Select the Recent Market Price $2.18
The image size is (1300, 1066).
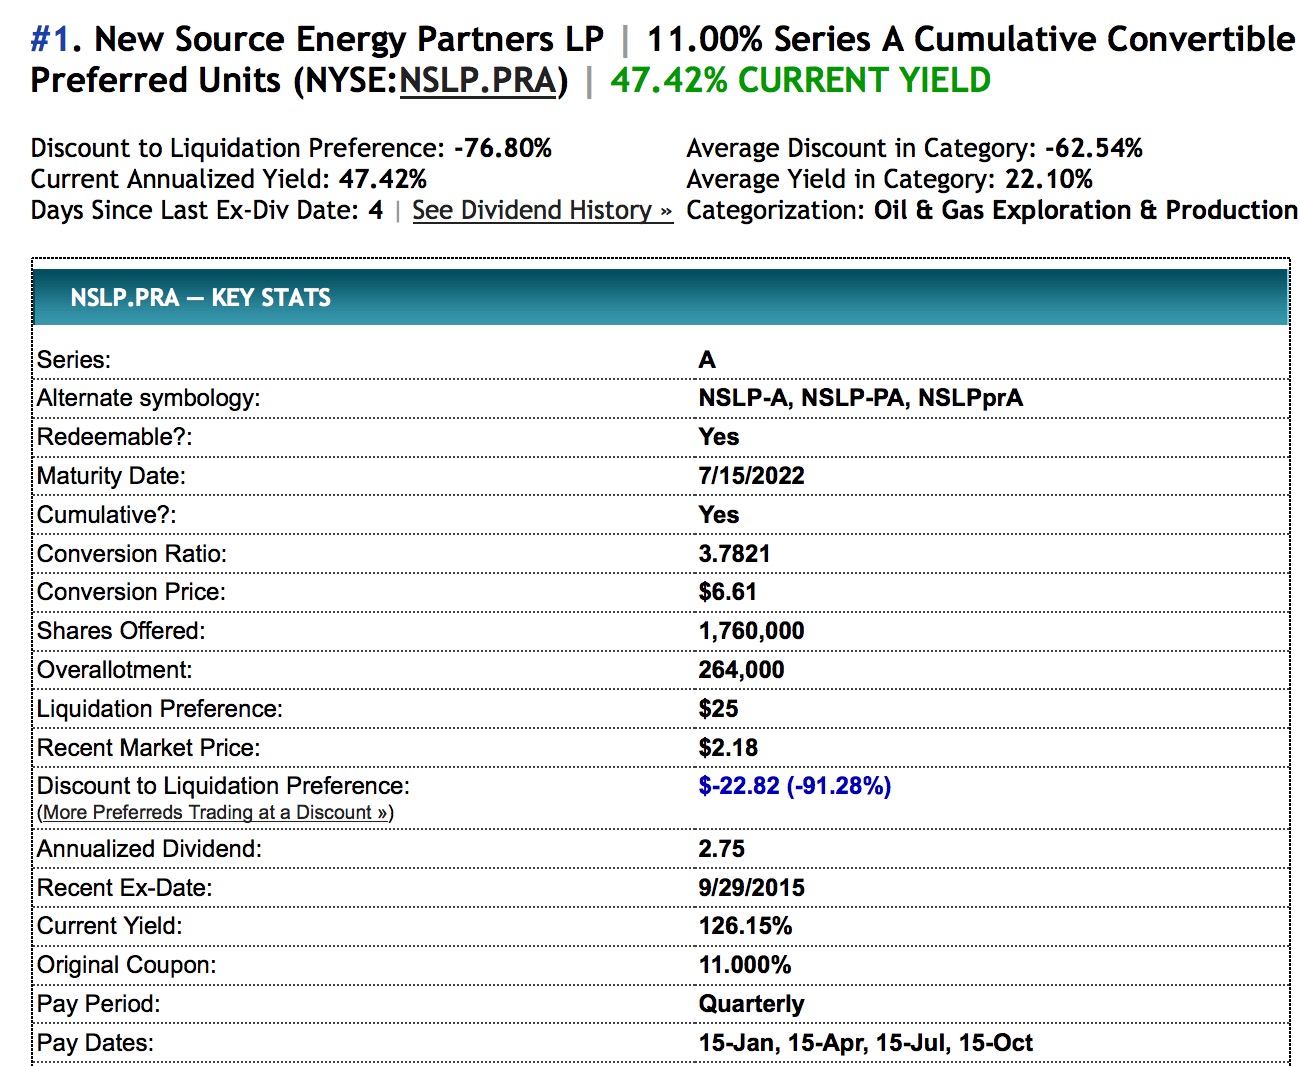click(x=728, y=748)
